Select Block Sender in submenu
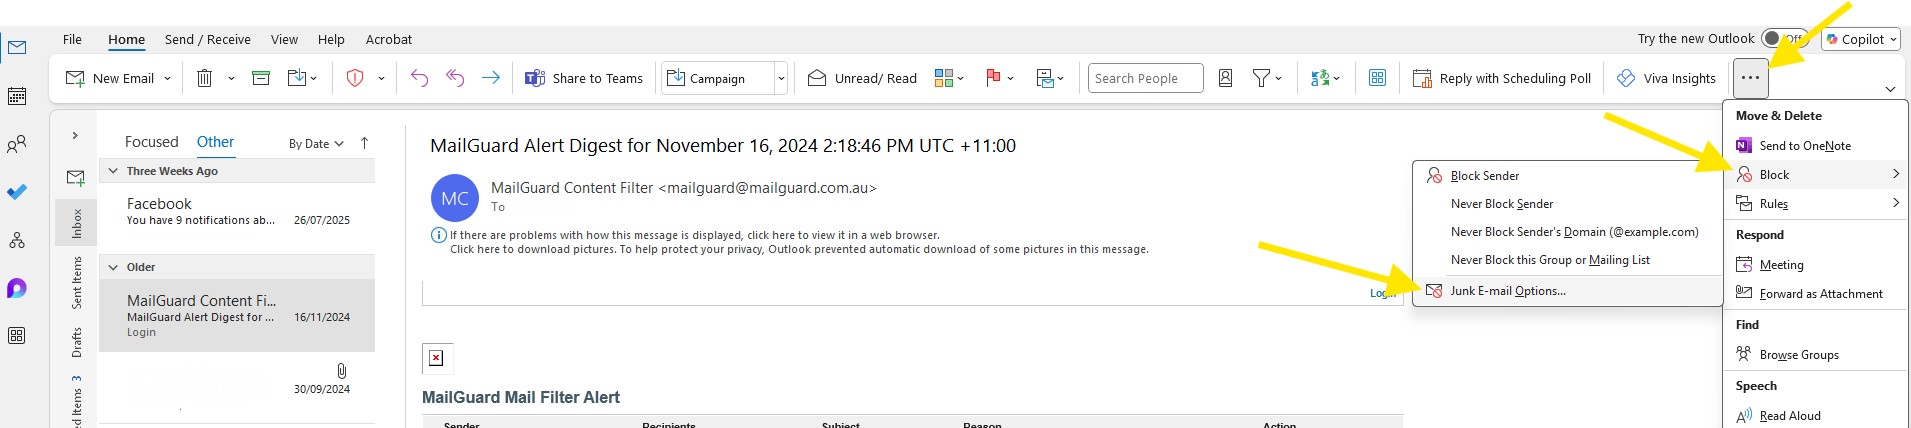 pyautogui.click(x=1567, y=175)
